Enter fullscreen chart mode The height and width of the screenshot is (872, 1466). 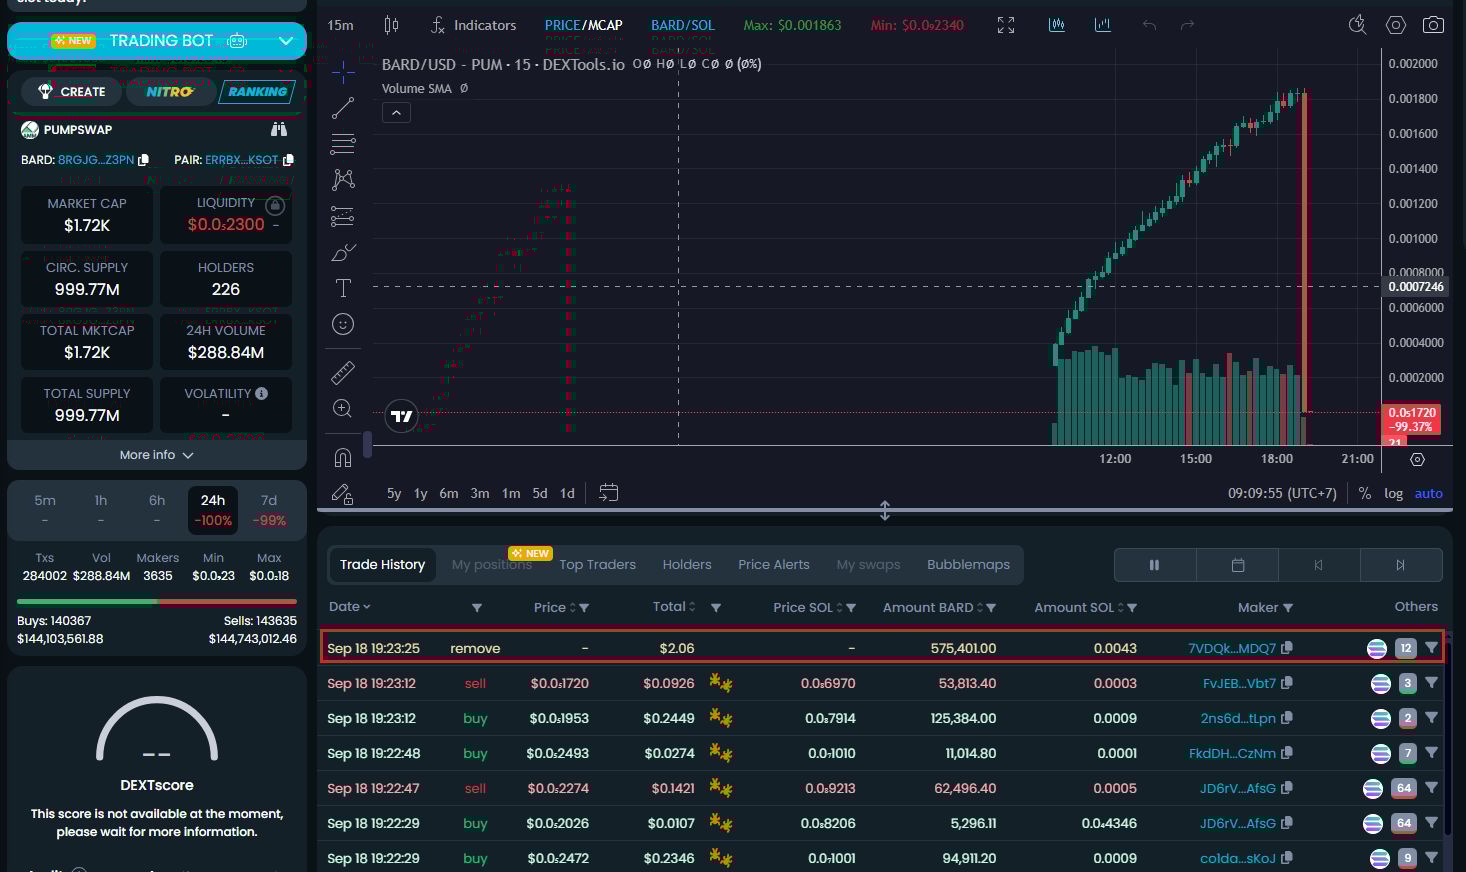1006,25
